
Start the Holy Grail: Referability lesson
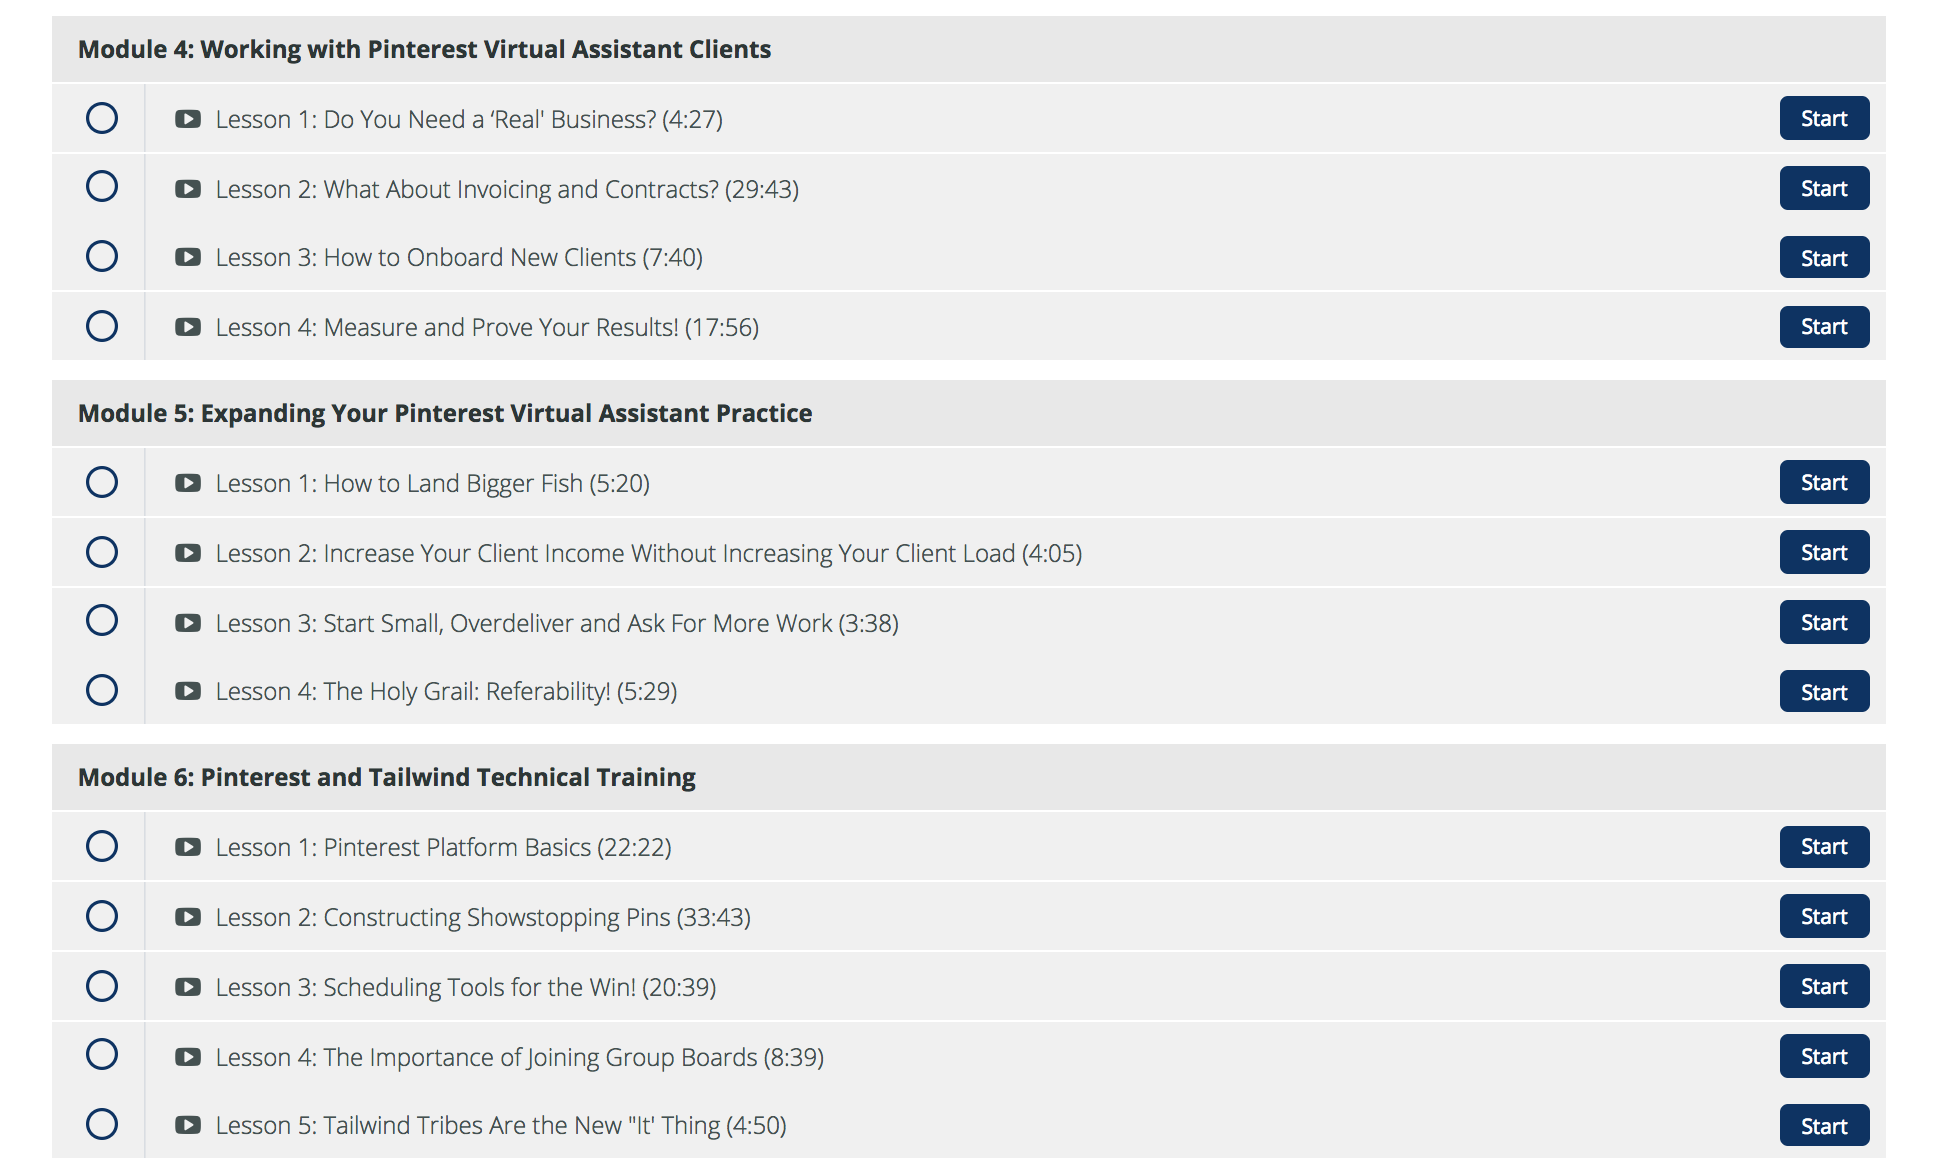coord(1824,692)
